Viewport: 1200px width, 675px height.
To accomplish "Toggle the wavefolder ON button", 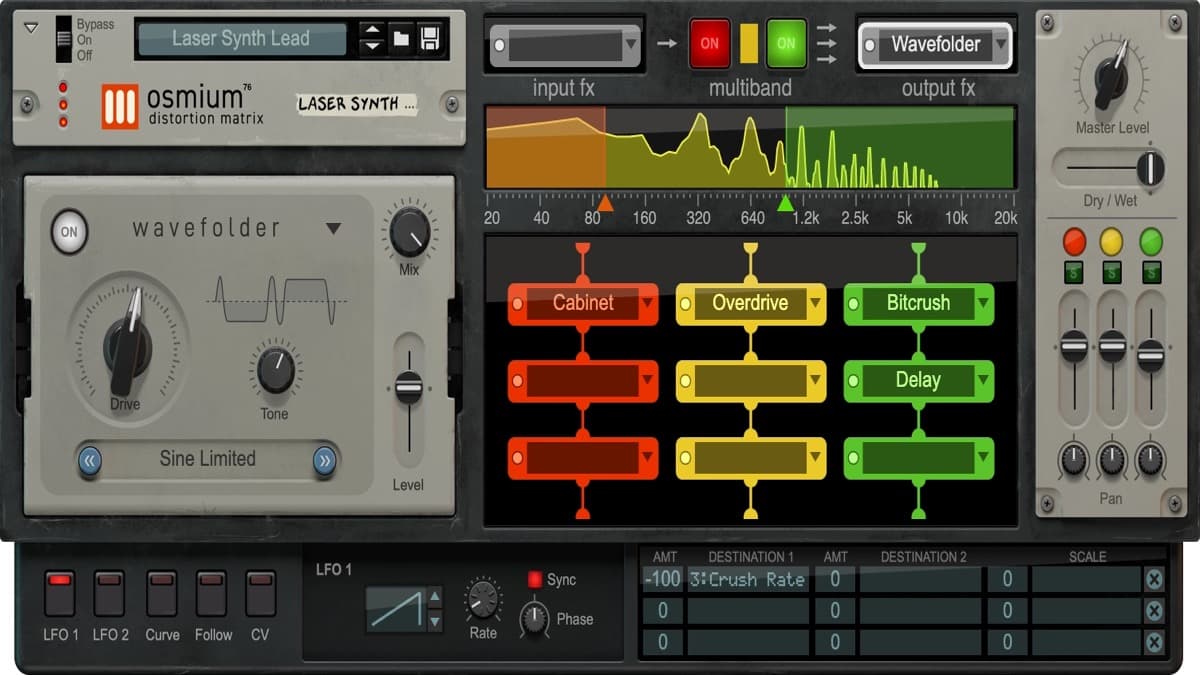I will (x=68, y=232).
